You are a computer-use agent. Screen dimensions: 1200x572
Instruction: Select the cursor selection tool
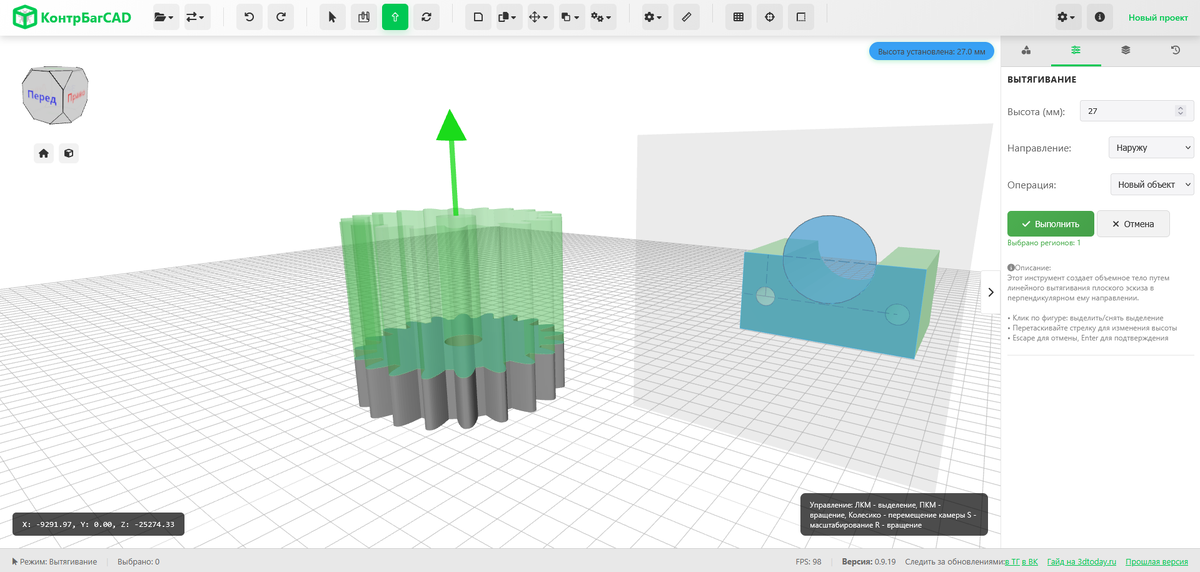point(333,17)
